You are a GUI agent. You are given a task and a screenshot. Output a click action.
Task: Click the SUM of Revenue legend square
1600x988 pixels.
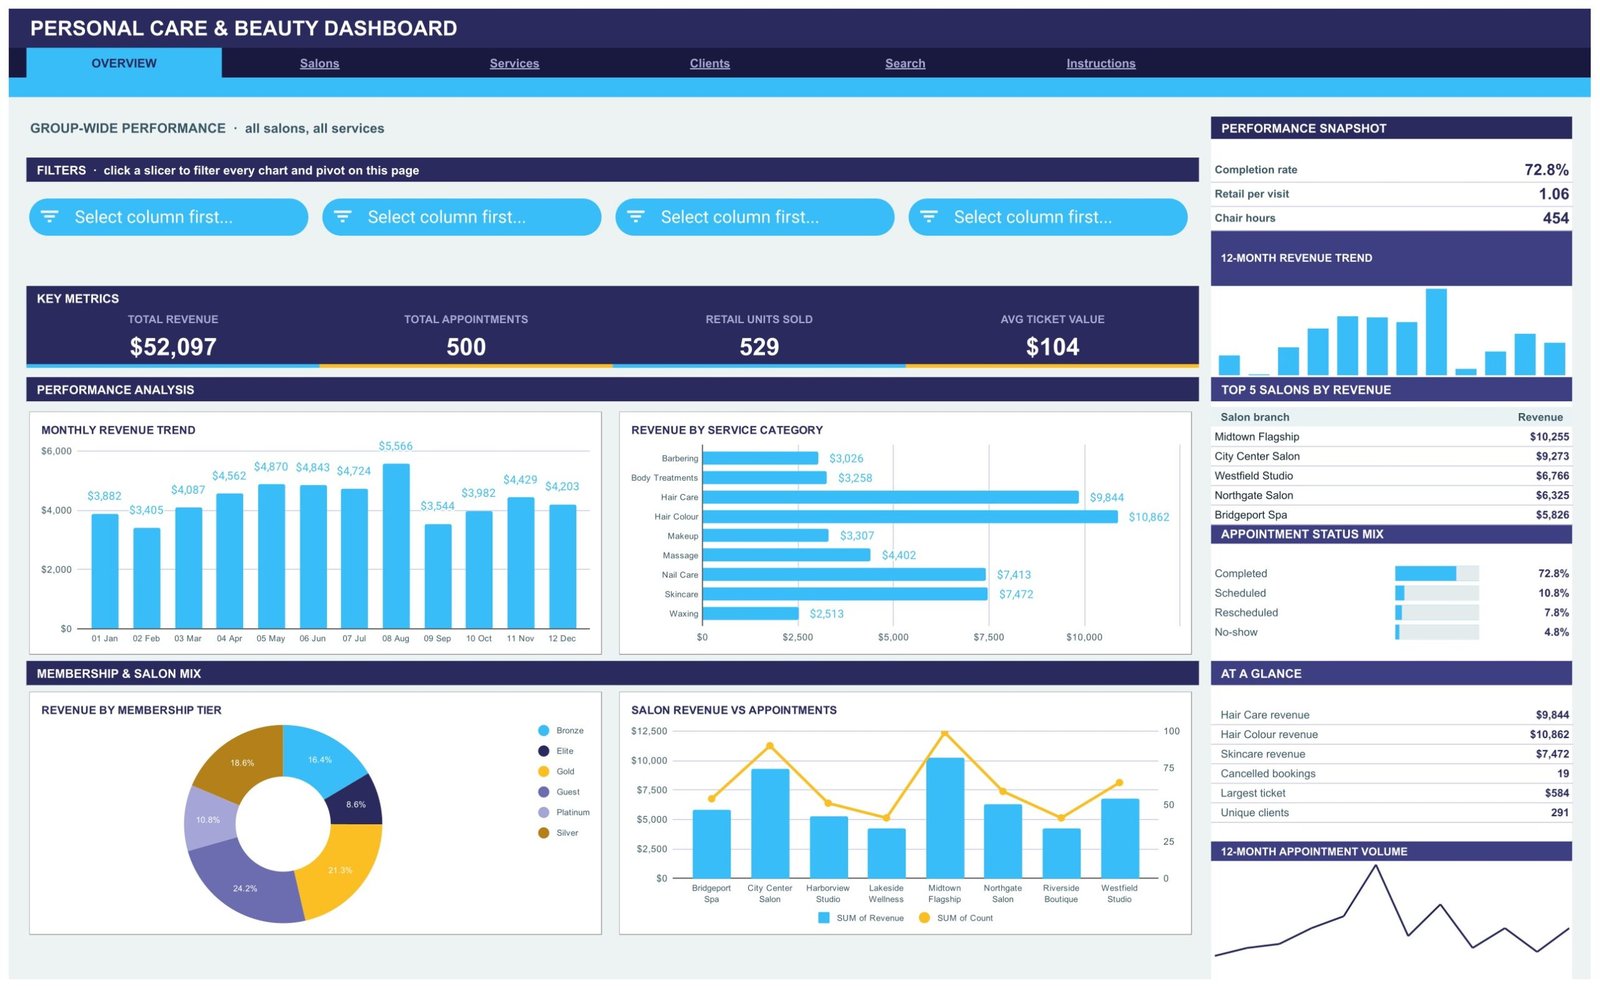(824, 918)
